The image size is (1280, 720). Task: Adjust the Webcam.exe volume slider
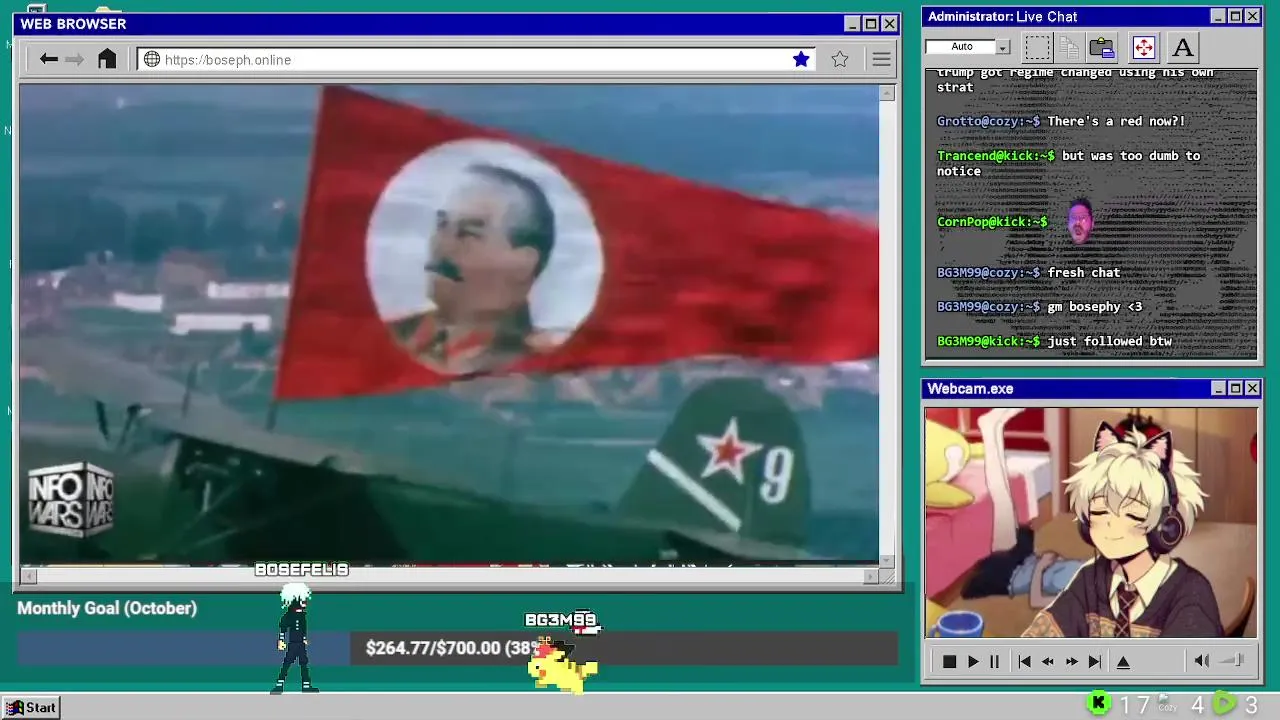coord(1232,660)
